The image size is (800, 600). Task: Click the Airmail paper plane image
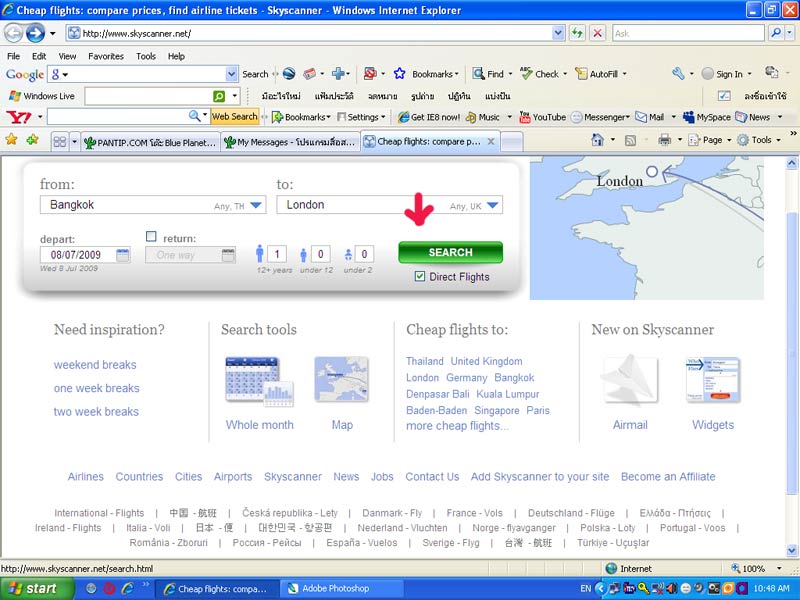(x=630, y=380)
